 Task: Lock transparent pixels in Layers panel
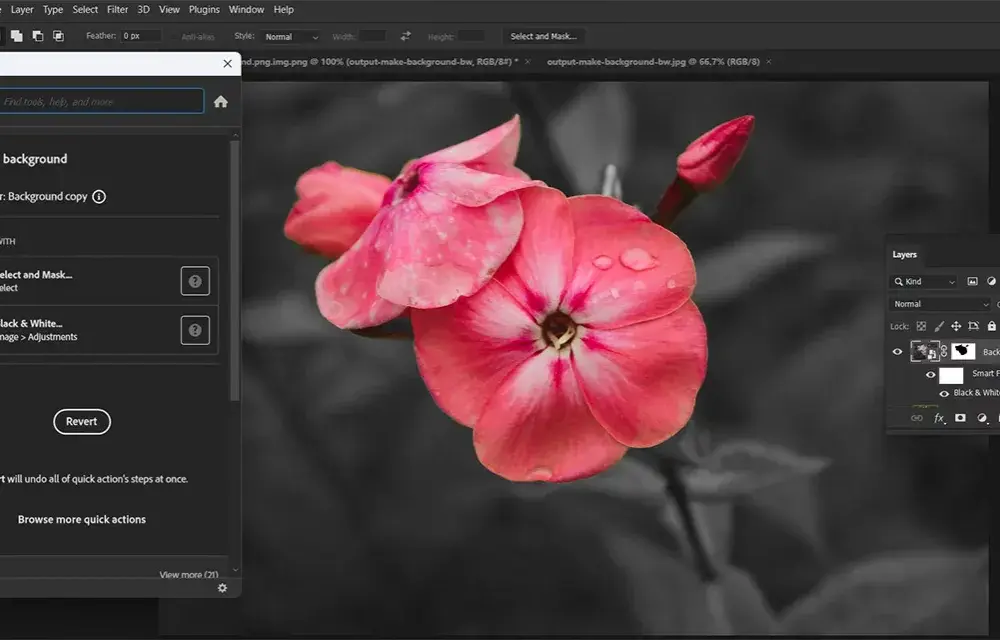pos(921,326)
